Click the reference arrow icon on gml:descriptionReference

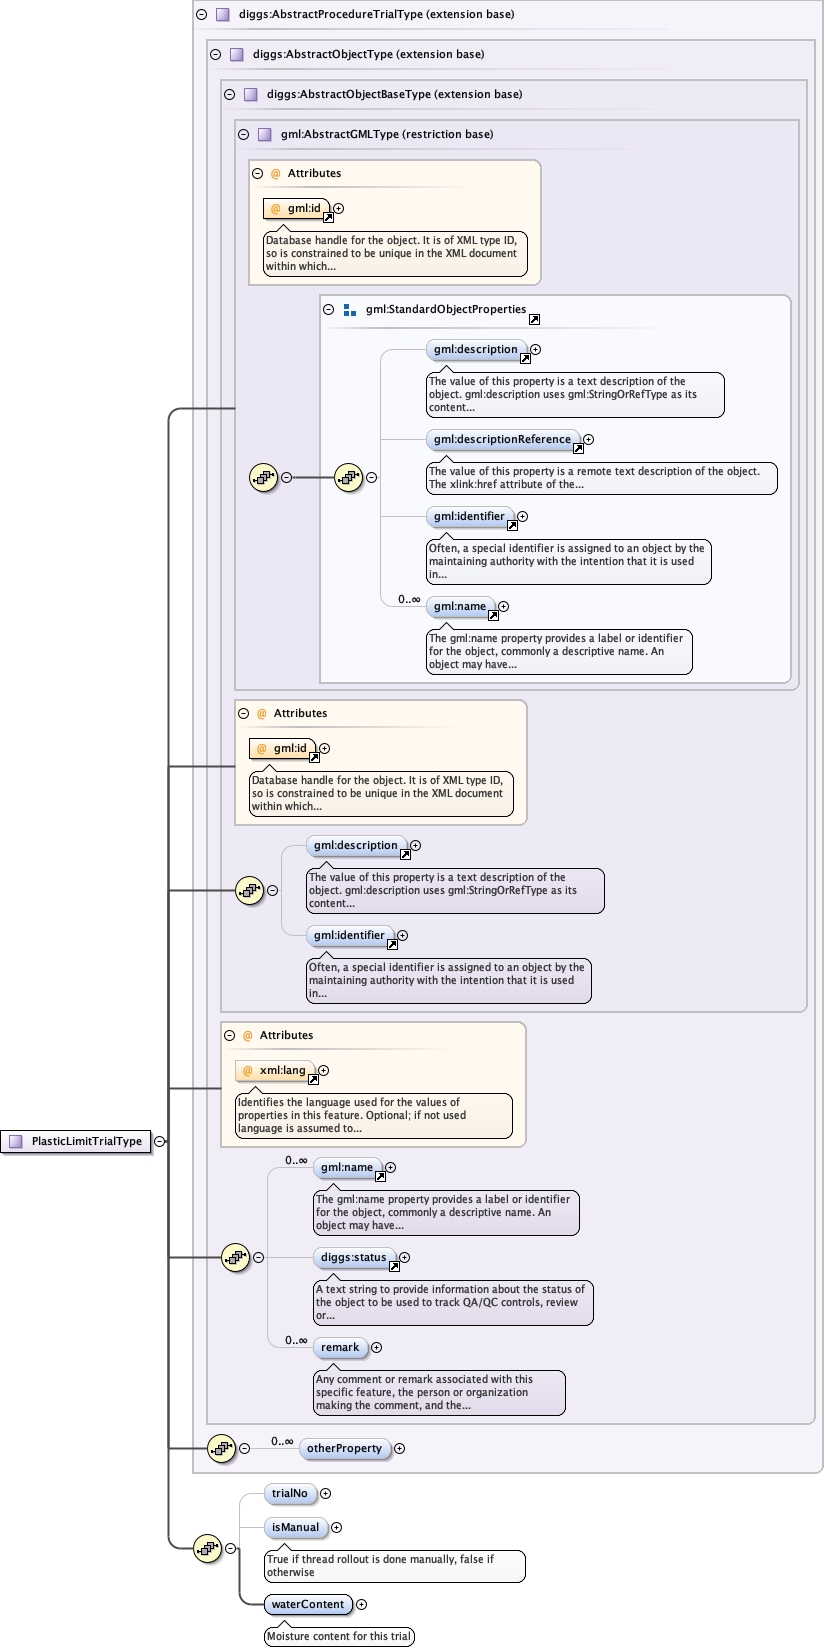click(578, 449)
